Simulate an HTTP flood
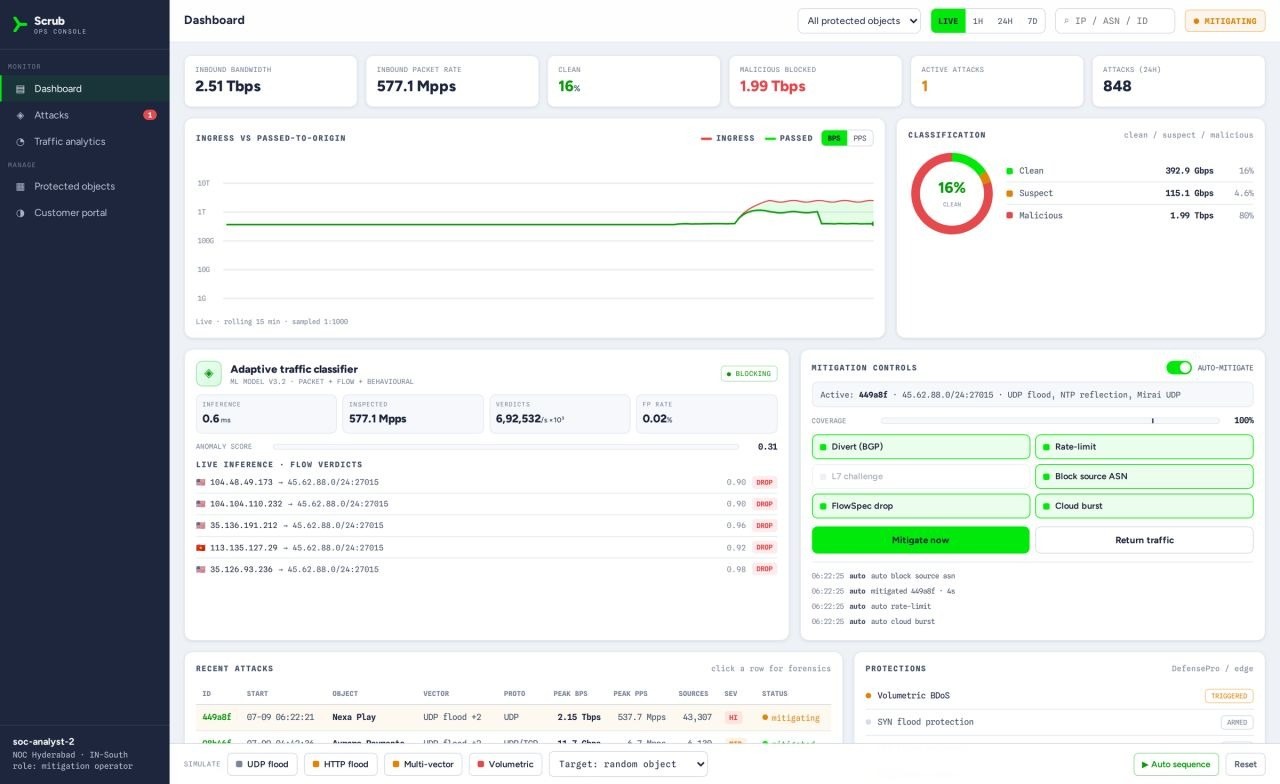 click(340, 764)
